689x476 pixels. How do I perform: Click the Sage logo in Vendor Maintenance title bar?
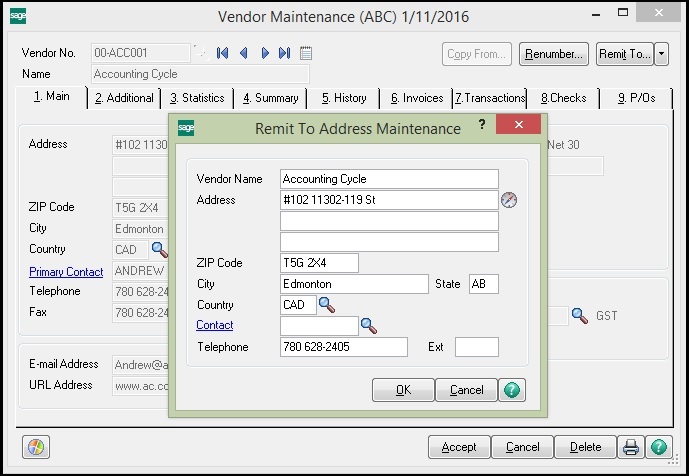[x=18, y=16]
